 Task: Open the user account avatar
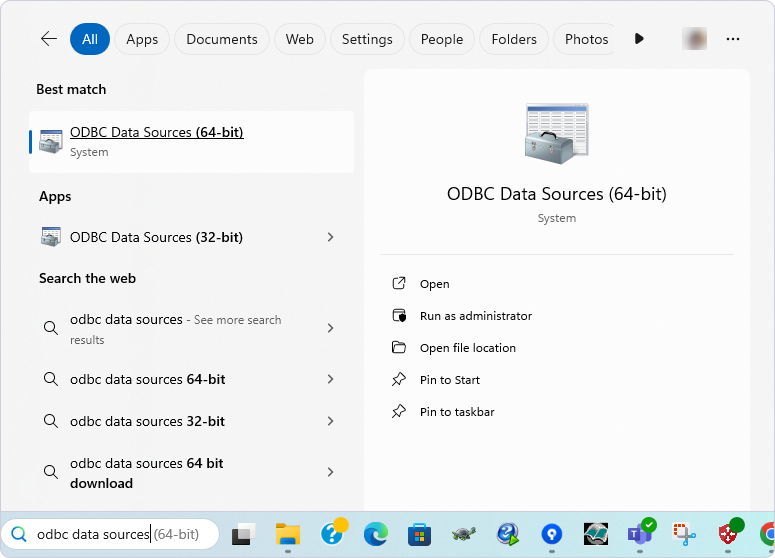(694, 39)
